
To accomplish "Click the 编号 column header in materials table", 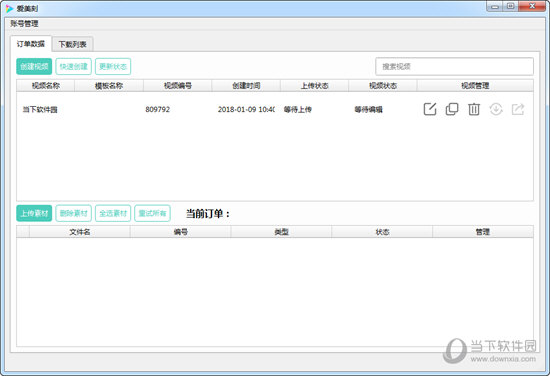I will [x=180, y=232].
